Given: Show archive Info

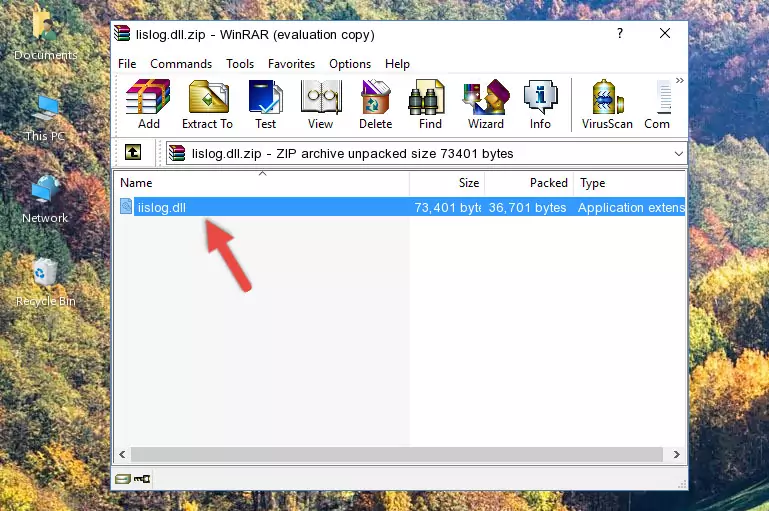Looking at the screenshot, I should (540, 104).
